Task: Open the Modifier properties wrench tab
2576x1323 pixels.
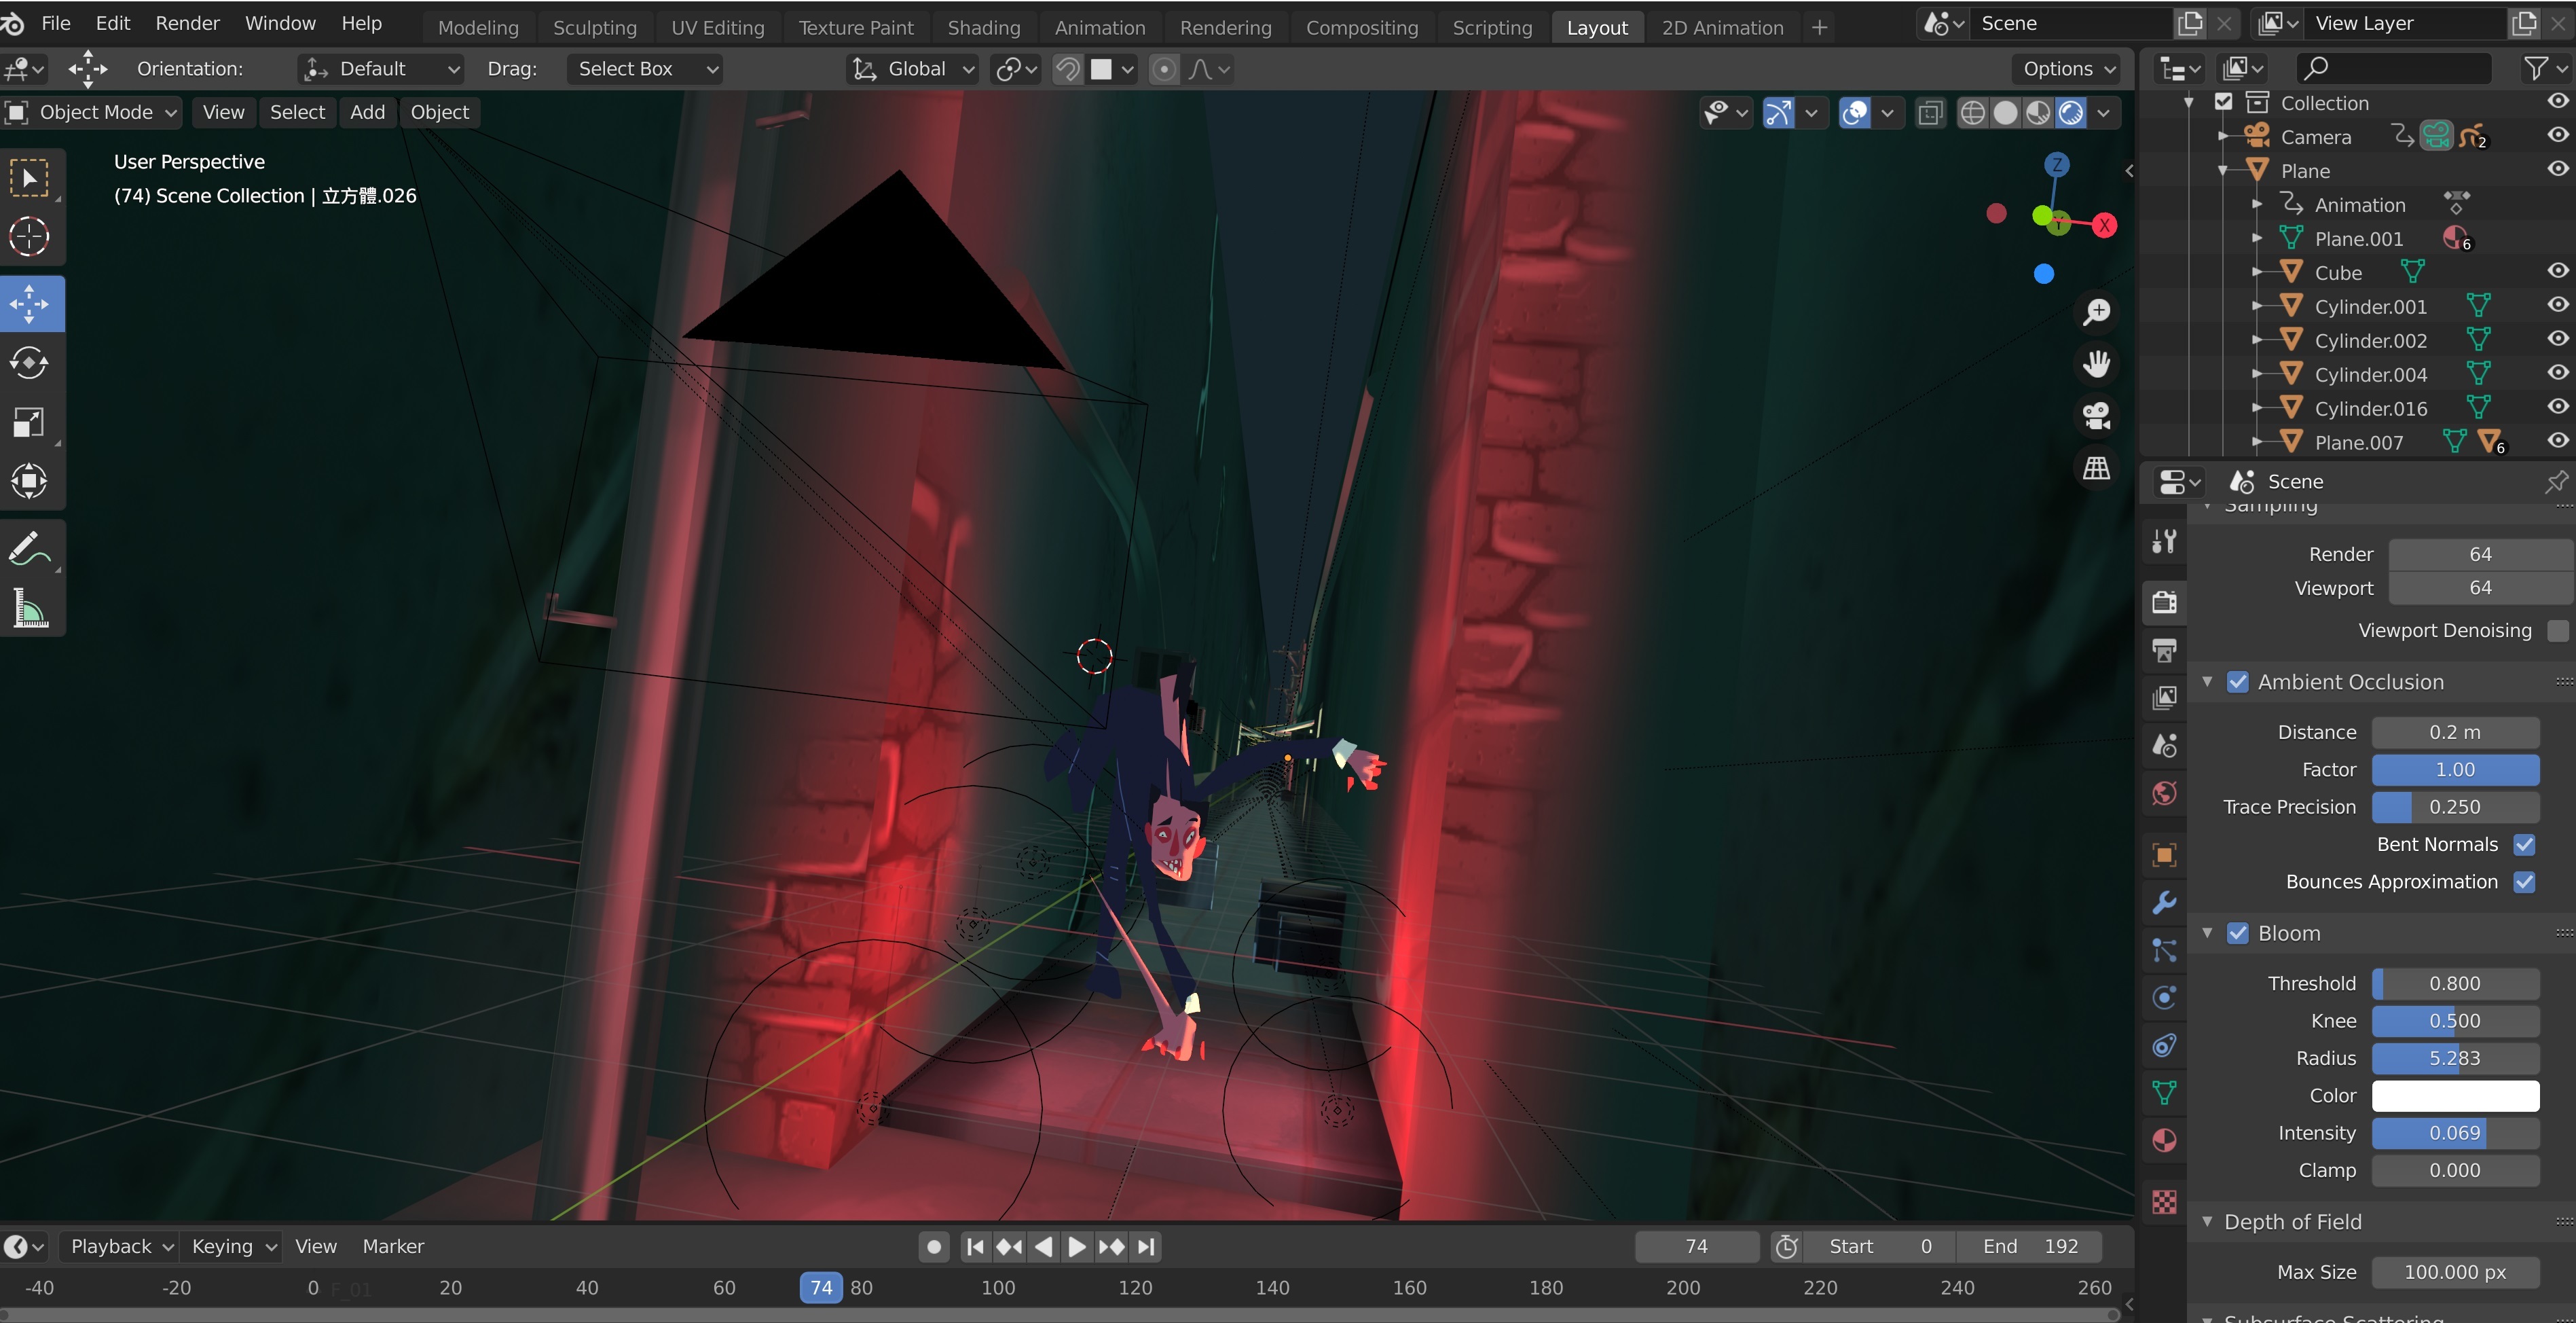Action: click(x=2164, y=903)
